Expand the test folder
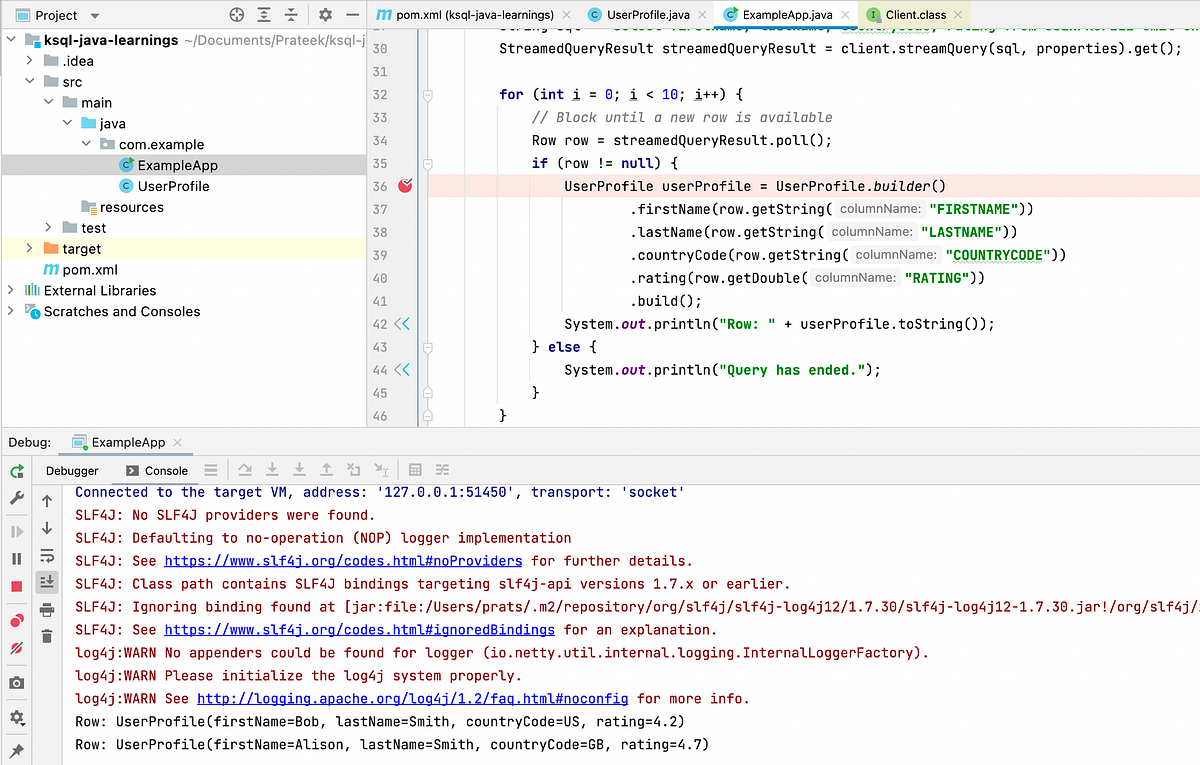Viewport: 1200px width, 765px height. pos(49,228)
